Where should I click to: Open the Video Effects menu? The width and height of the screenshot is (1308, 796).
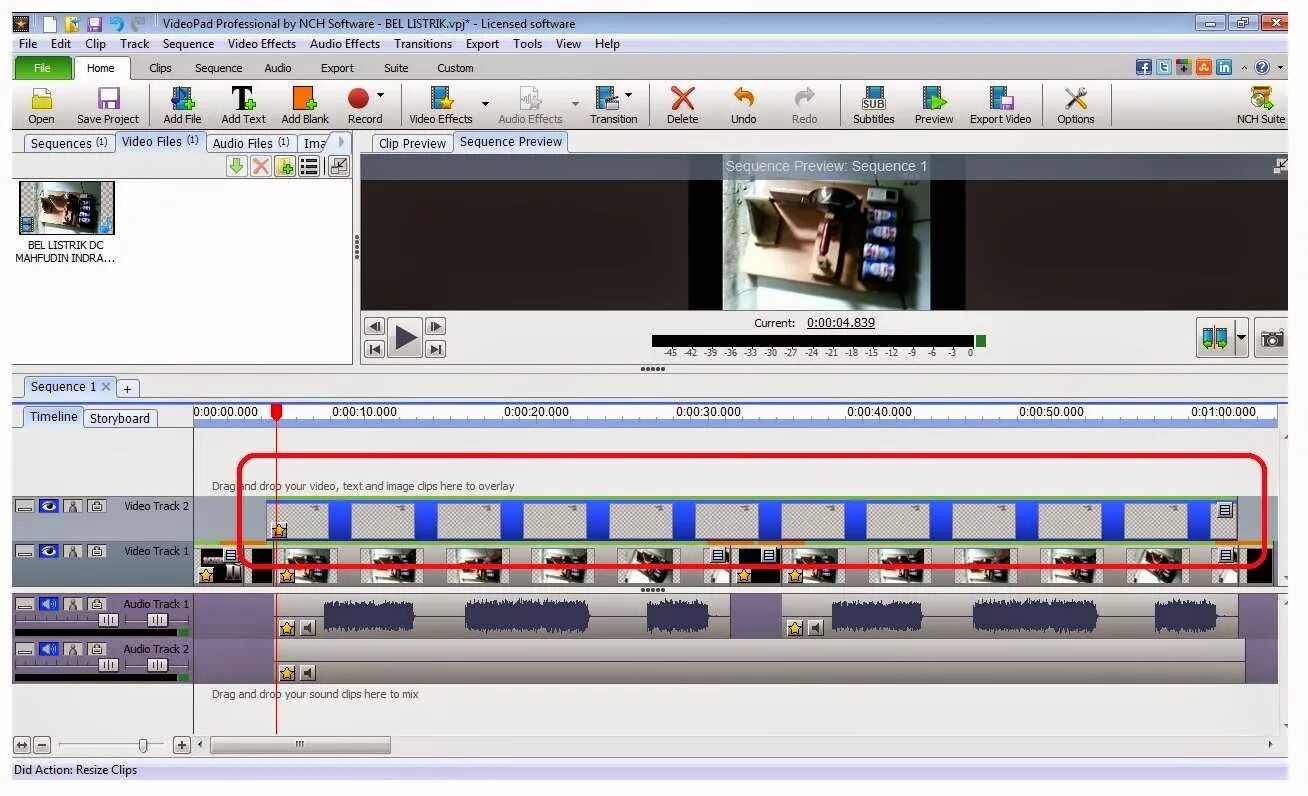tap(262, 44)
